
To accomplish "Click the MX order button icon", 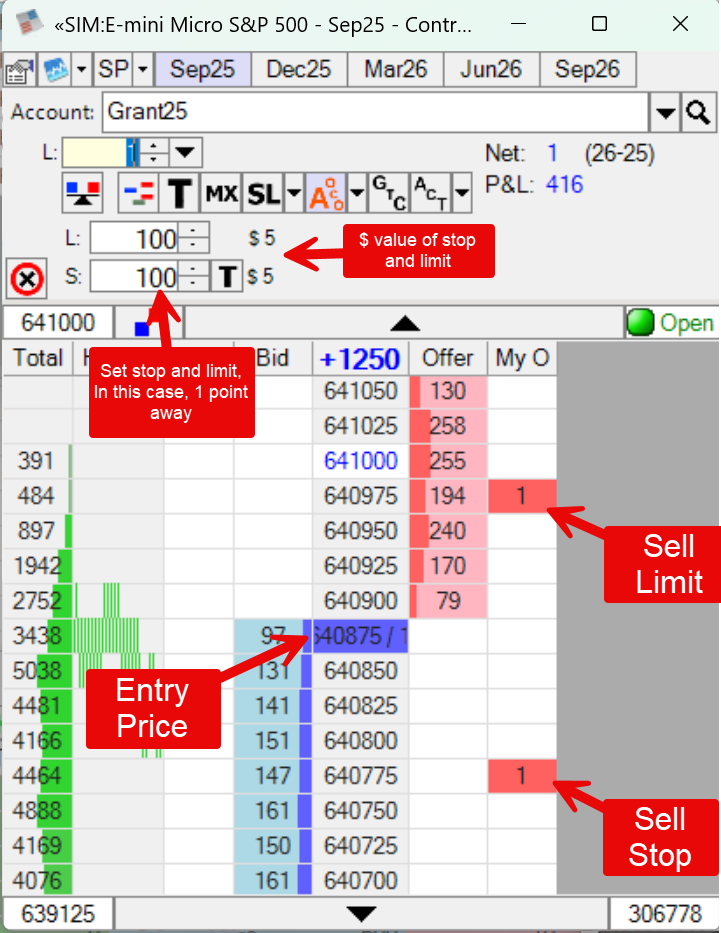I will pyautogui.click(x=221, y=192).
